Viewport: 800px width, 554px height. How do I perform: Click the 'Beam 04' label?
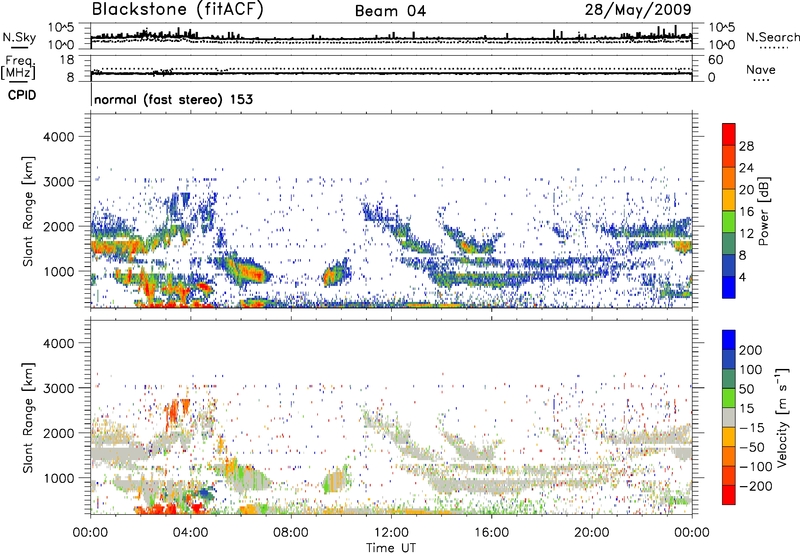click(x=390, y=11)
